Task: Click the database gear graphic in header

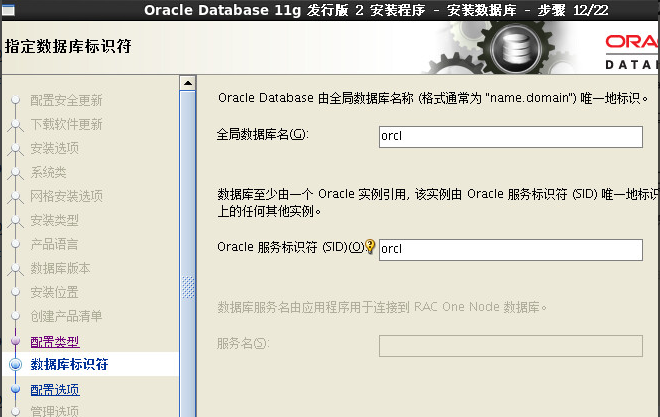Action: point(516,48)
